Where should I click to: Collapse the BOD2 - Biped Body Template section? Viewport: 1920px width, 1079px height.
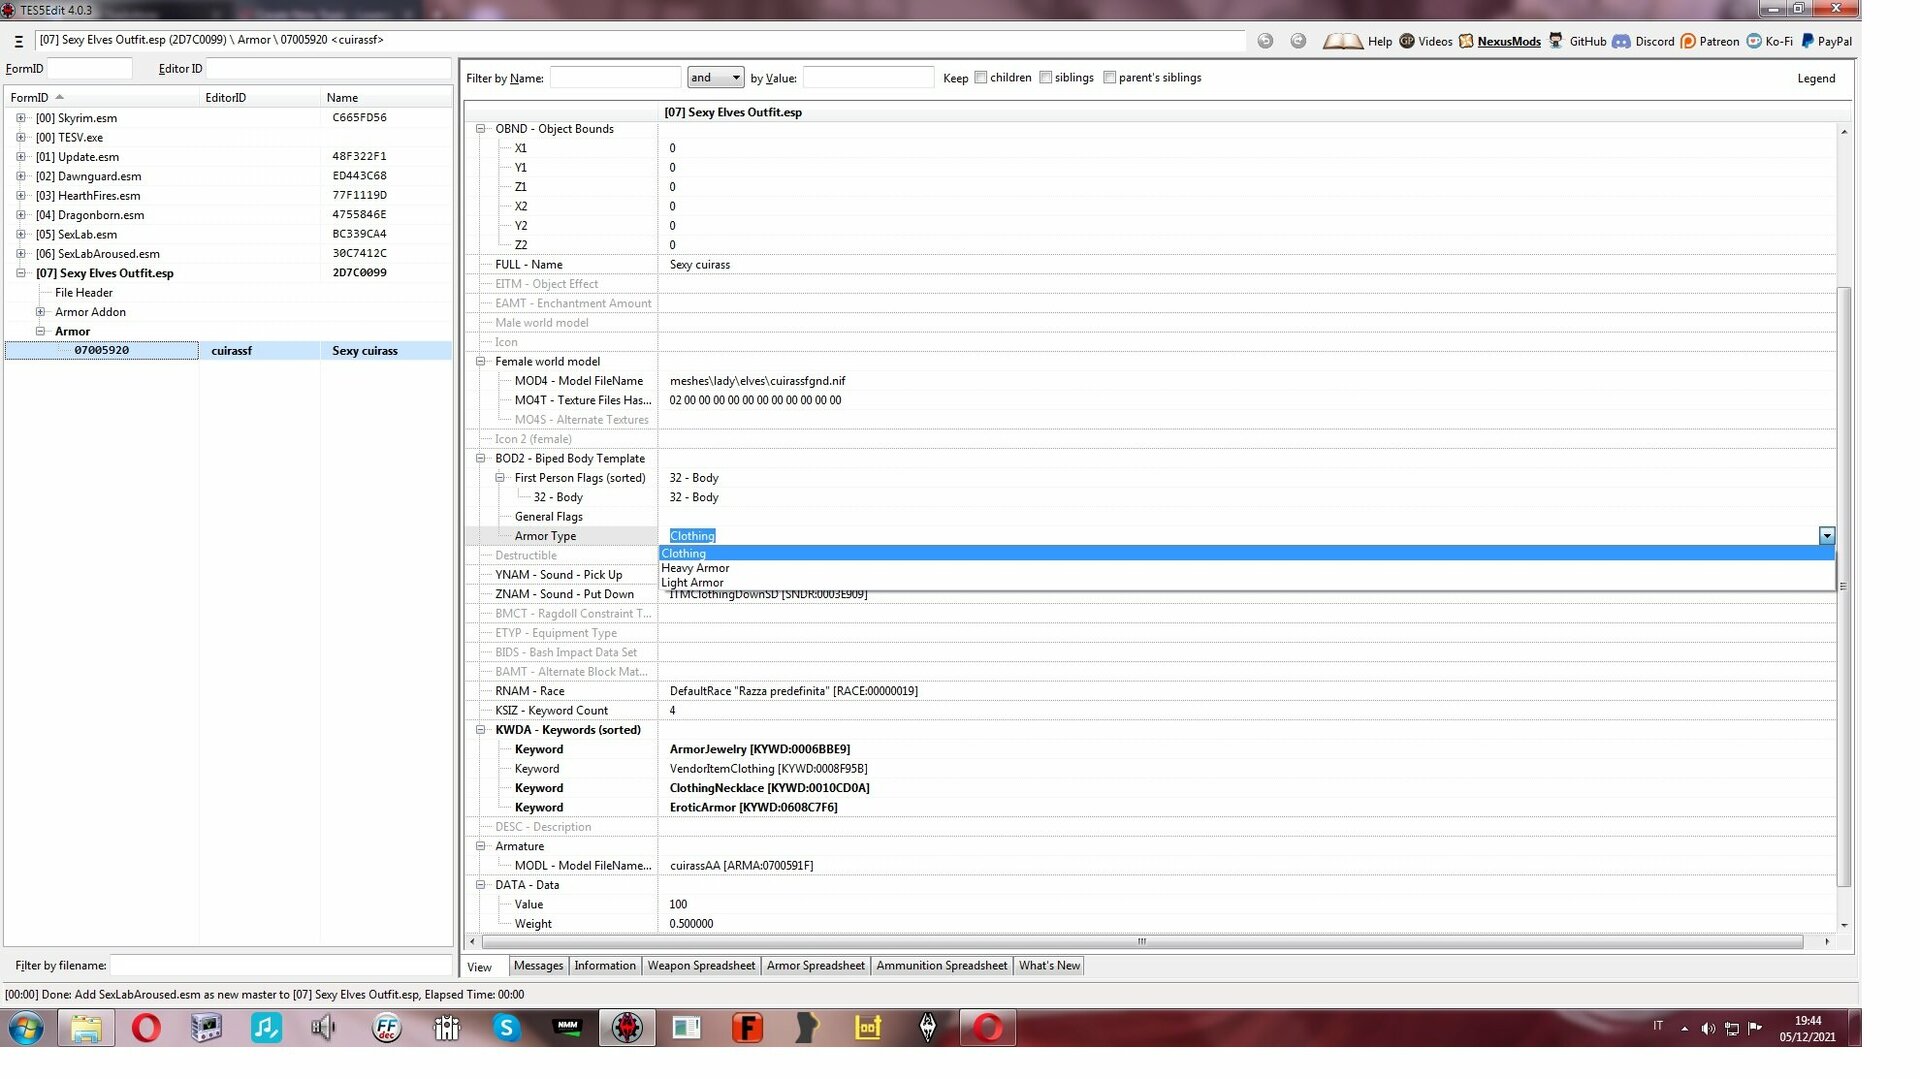[x=481, y=459]
